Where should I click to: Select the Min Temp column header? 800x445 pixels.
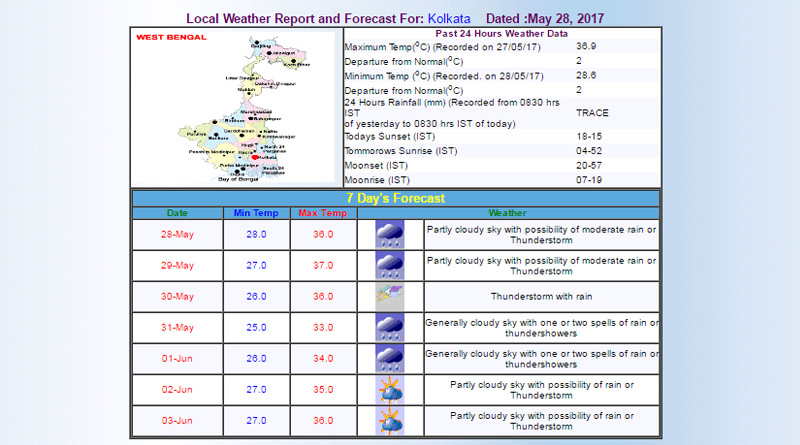[256, 213]
